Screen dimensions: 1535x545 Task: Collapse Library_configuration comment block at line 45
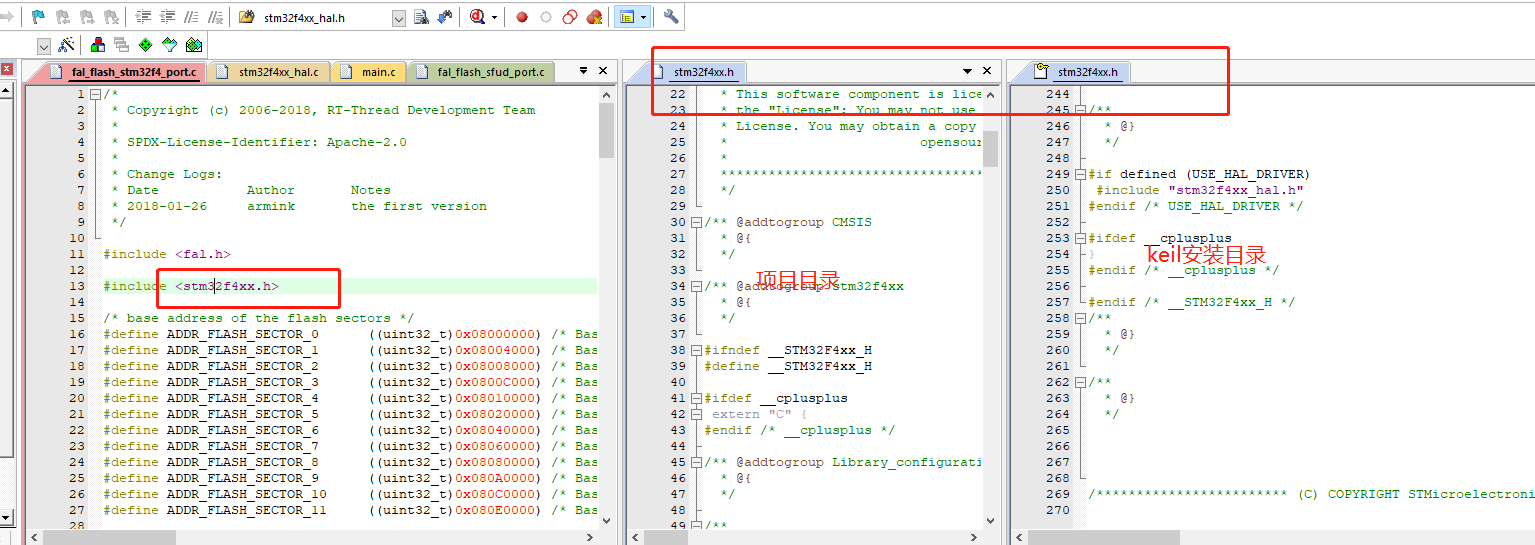pos(695,462)
